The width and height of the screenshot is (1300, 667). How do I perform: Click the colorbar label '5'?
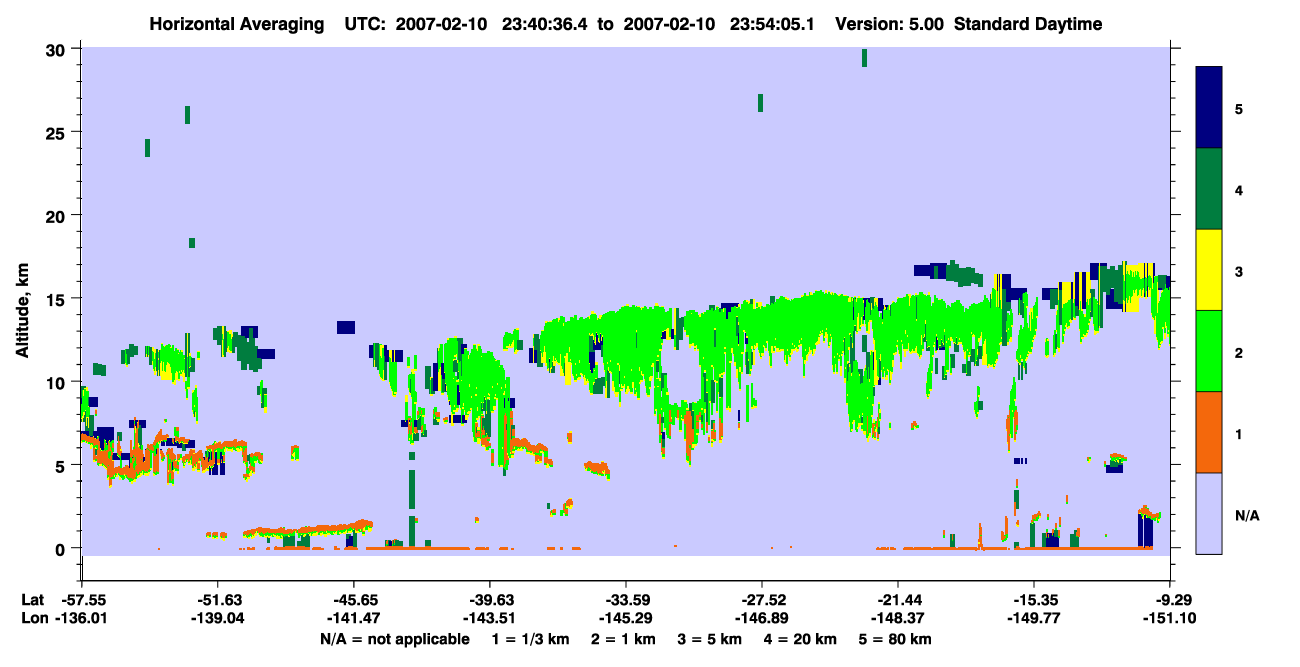(1239, 108)
